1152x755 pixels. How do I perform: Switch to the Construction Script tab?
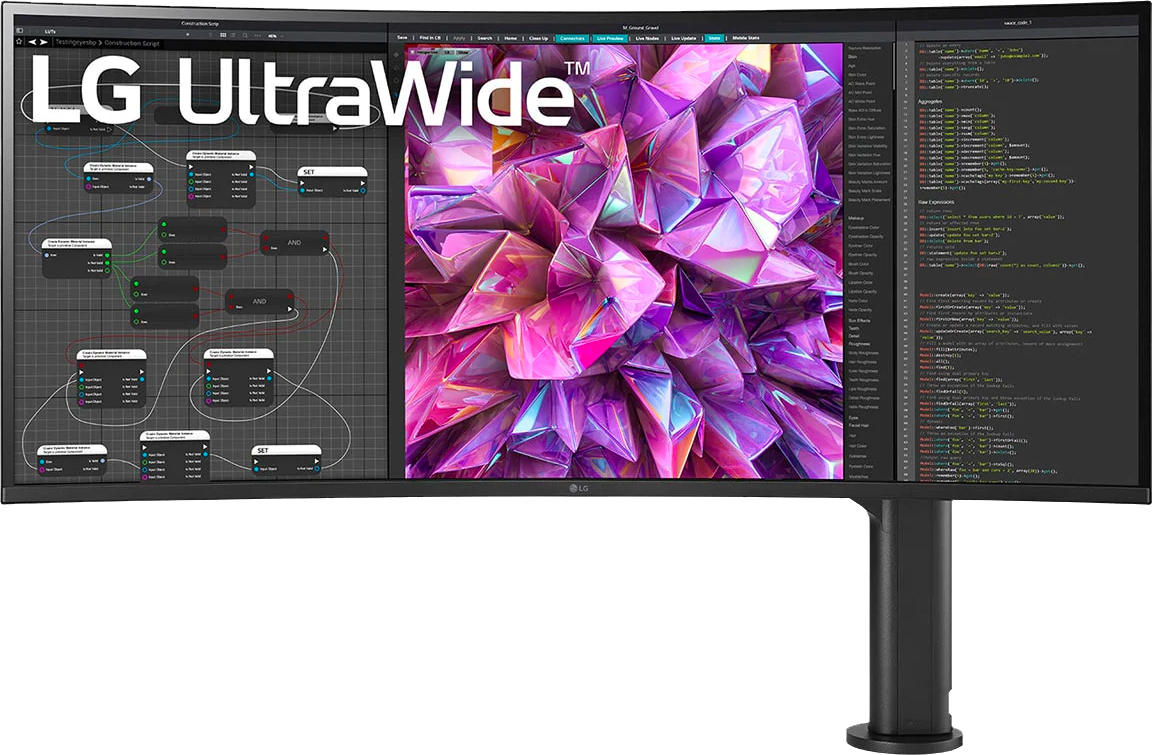[200, 23]
